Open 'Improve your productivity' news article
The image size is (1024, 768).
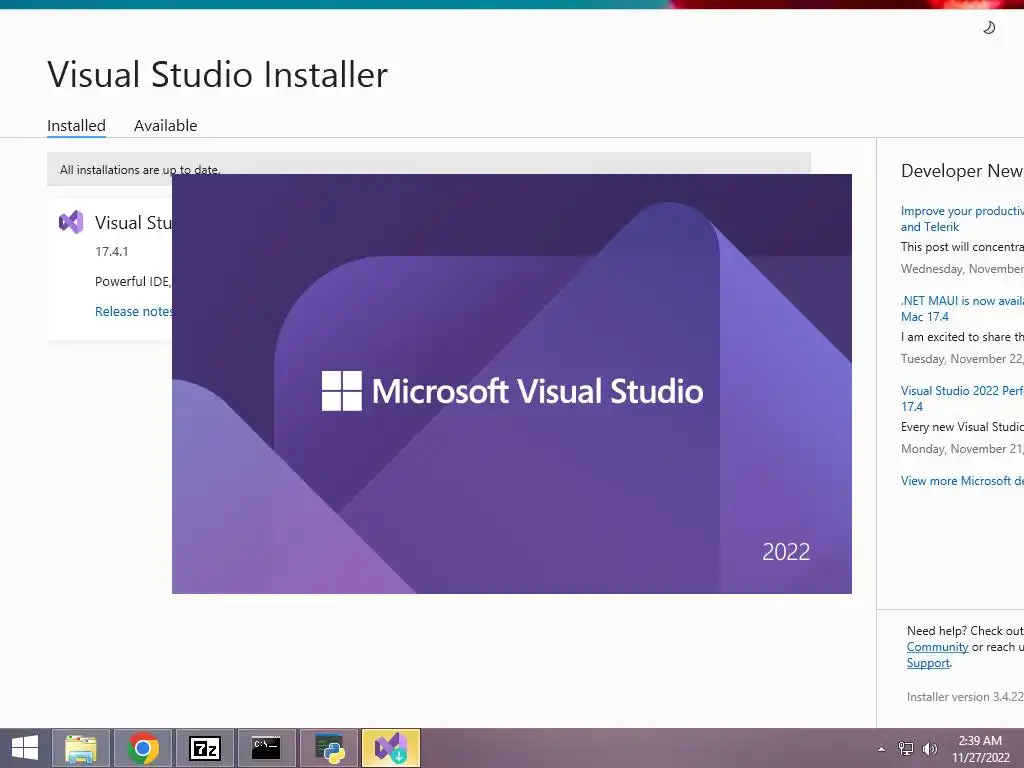962,219
